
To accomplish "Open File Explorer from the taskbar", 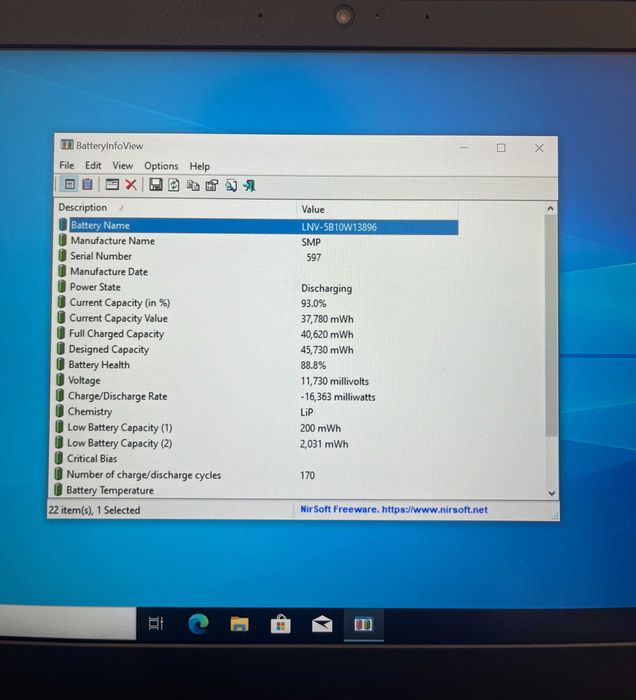I will pos(239,624).
